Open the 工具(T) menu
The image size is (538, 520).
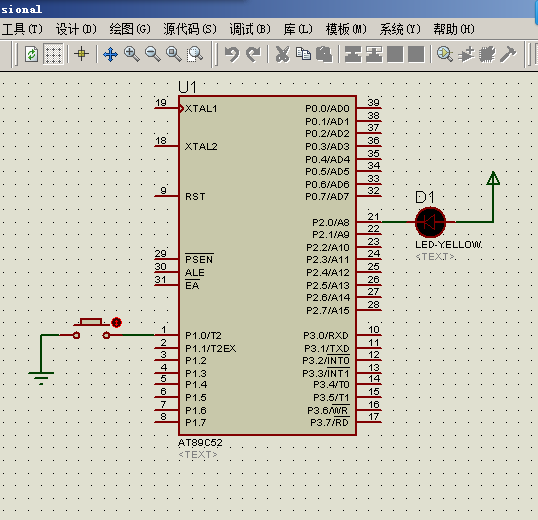tap(22, 29)
